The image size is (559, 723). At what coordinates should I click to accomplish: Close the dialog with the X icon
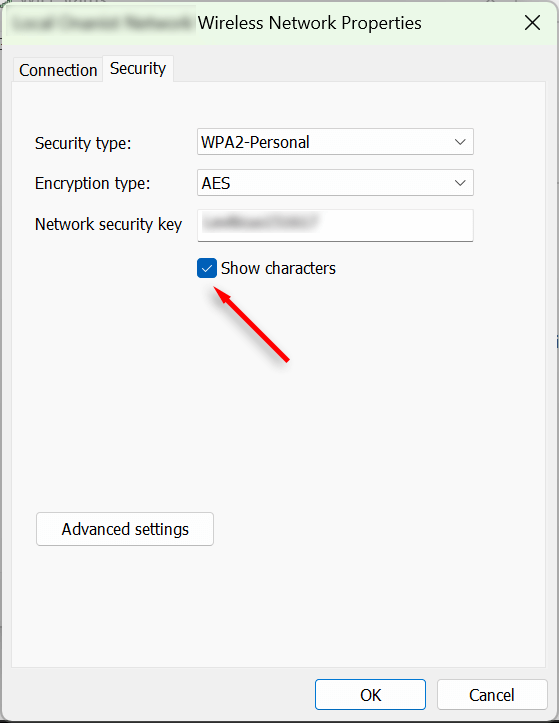coord(532,22)
